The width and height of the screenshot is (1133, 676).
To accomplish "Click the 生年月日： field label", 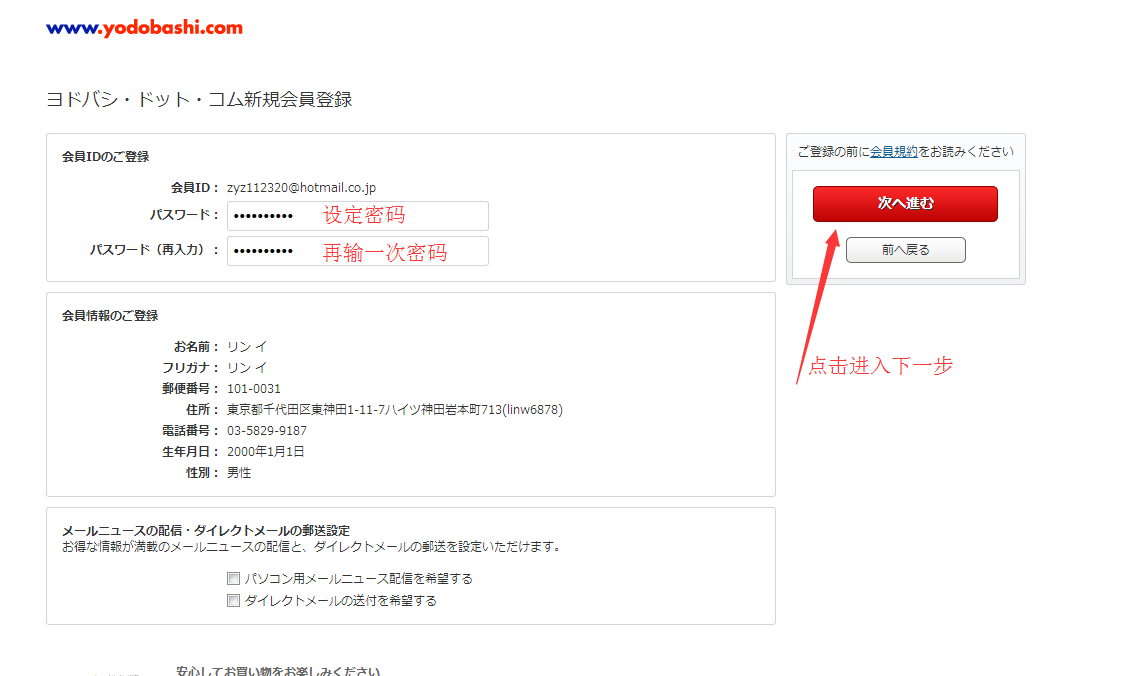I will (x=190, y=451).
